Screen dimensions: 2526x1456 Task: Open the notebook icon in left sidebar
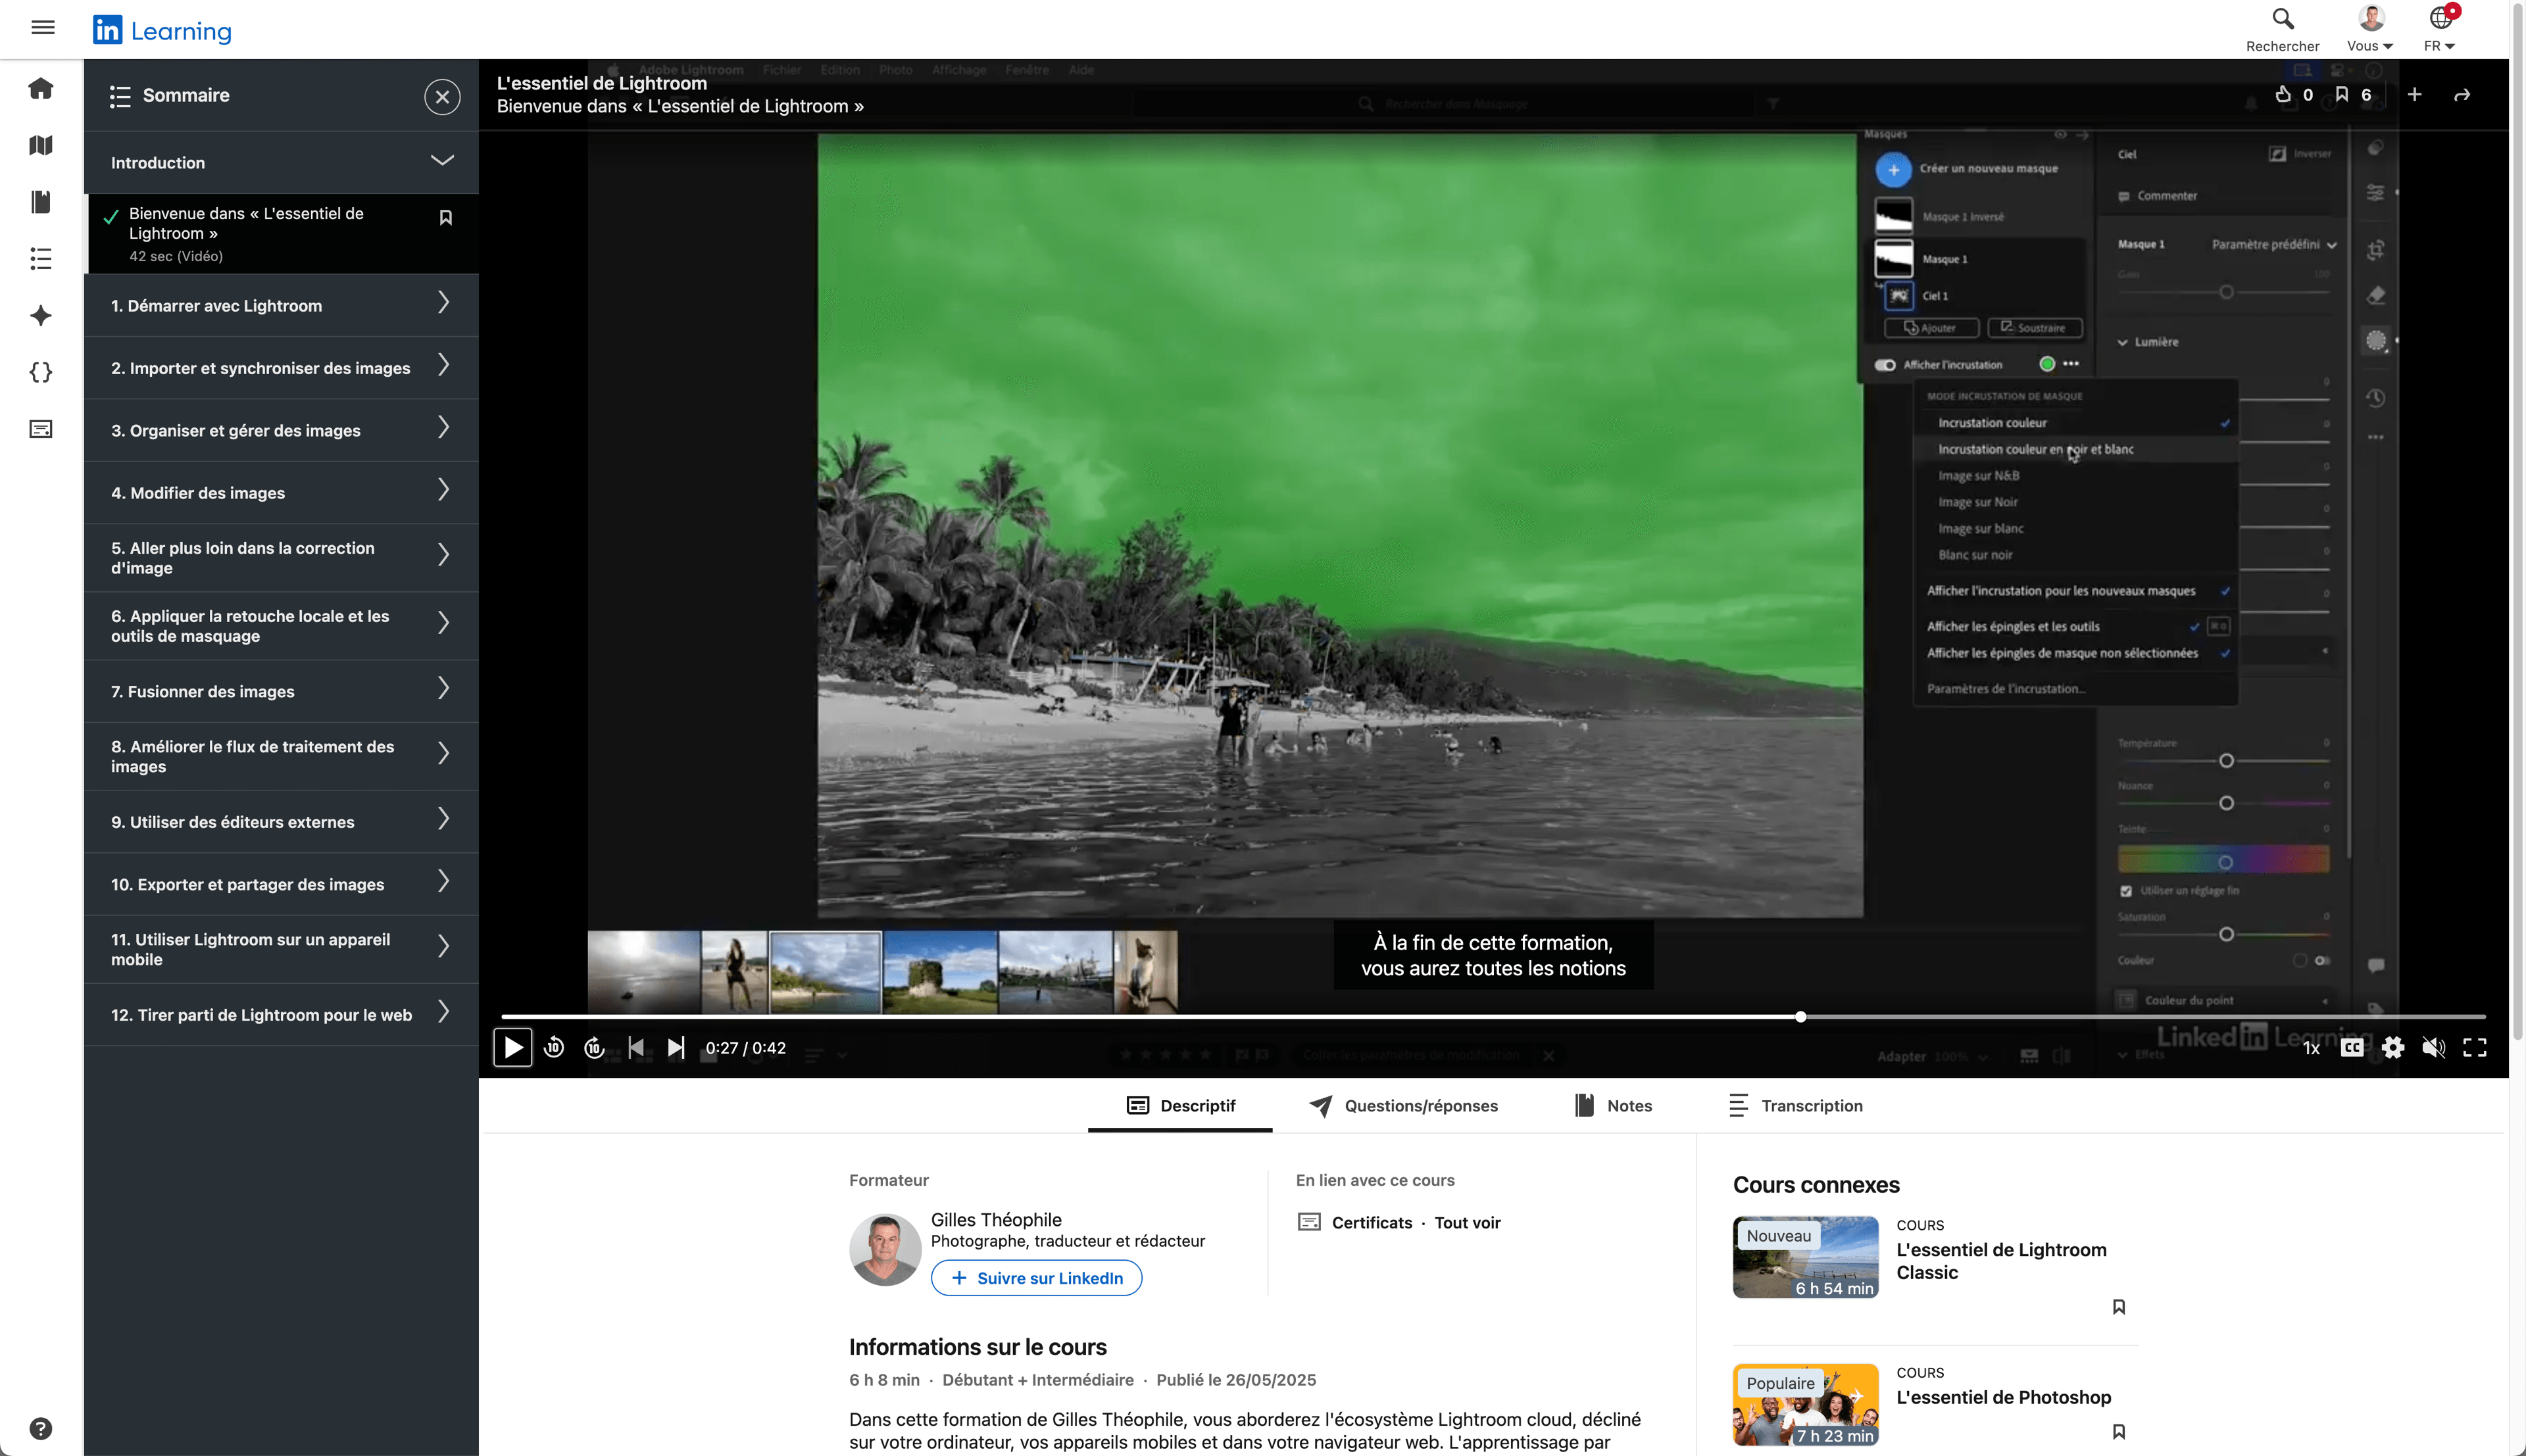41,202
